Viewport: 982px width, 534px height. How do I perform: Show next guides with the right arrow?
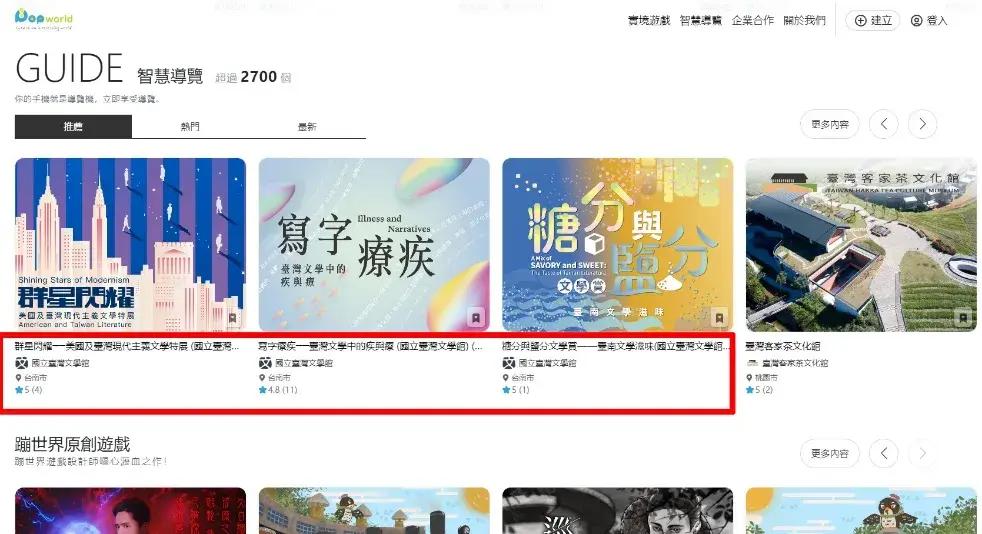[x=921, y=124]
